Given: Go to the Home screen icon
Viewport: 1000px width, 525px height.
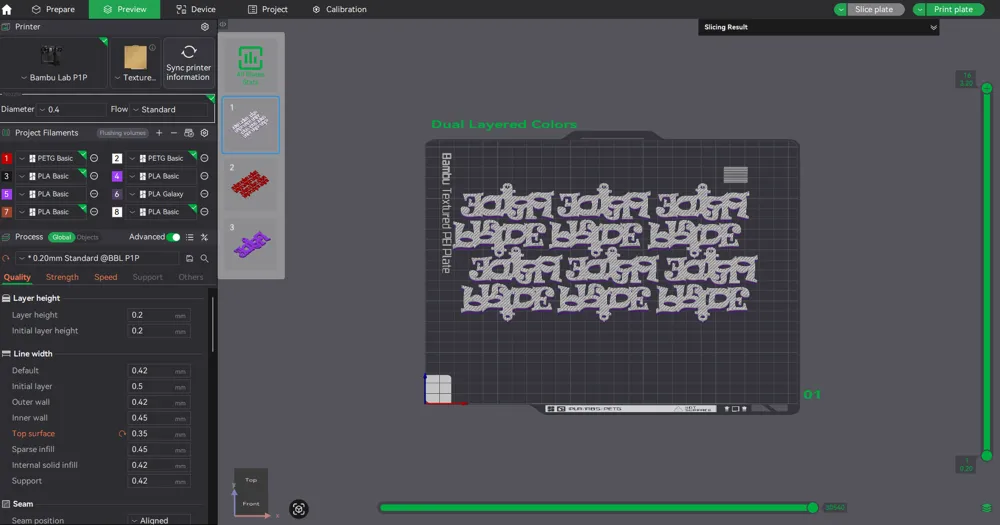Looking at the screenshot, I should [x=7, y=10].
